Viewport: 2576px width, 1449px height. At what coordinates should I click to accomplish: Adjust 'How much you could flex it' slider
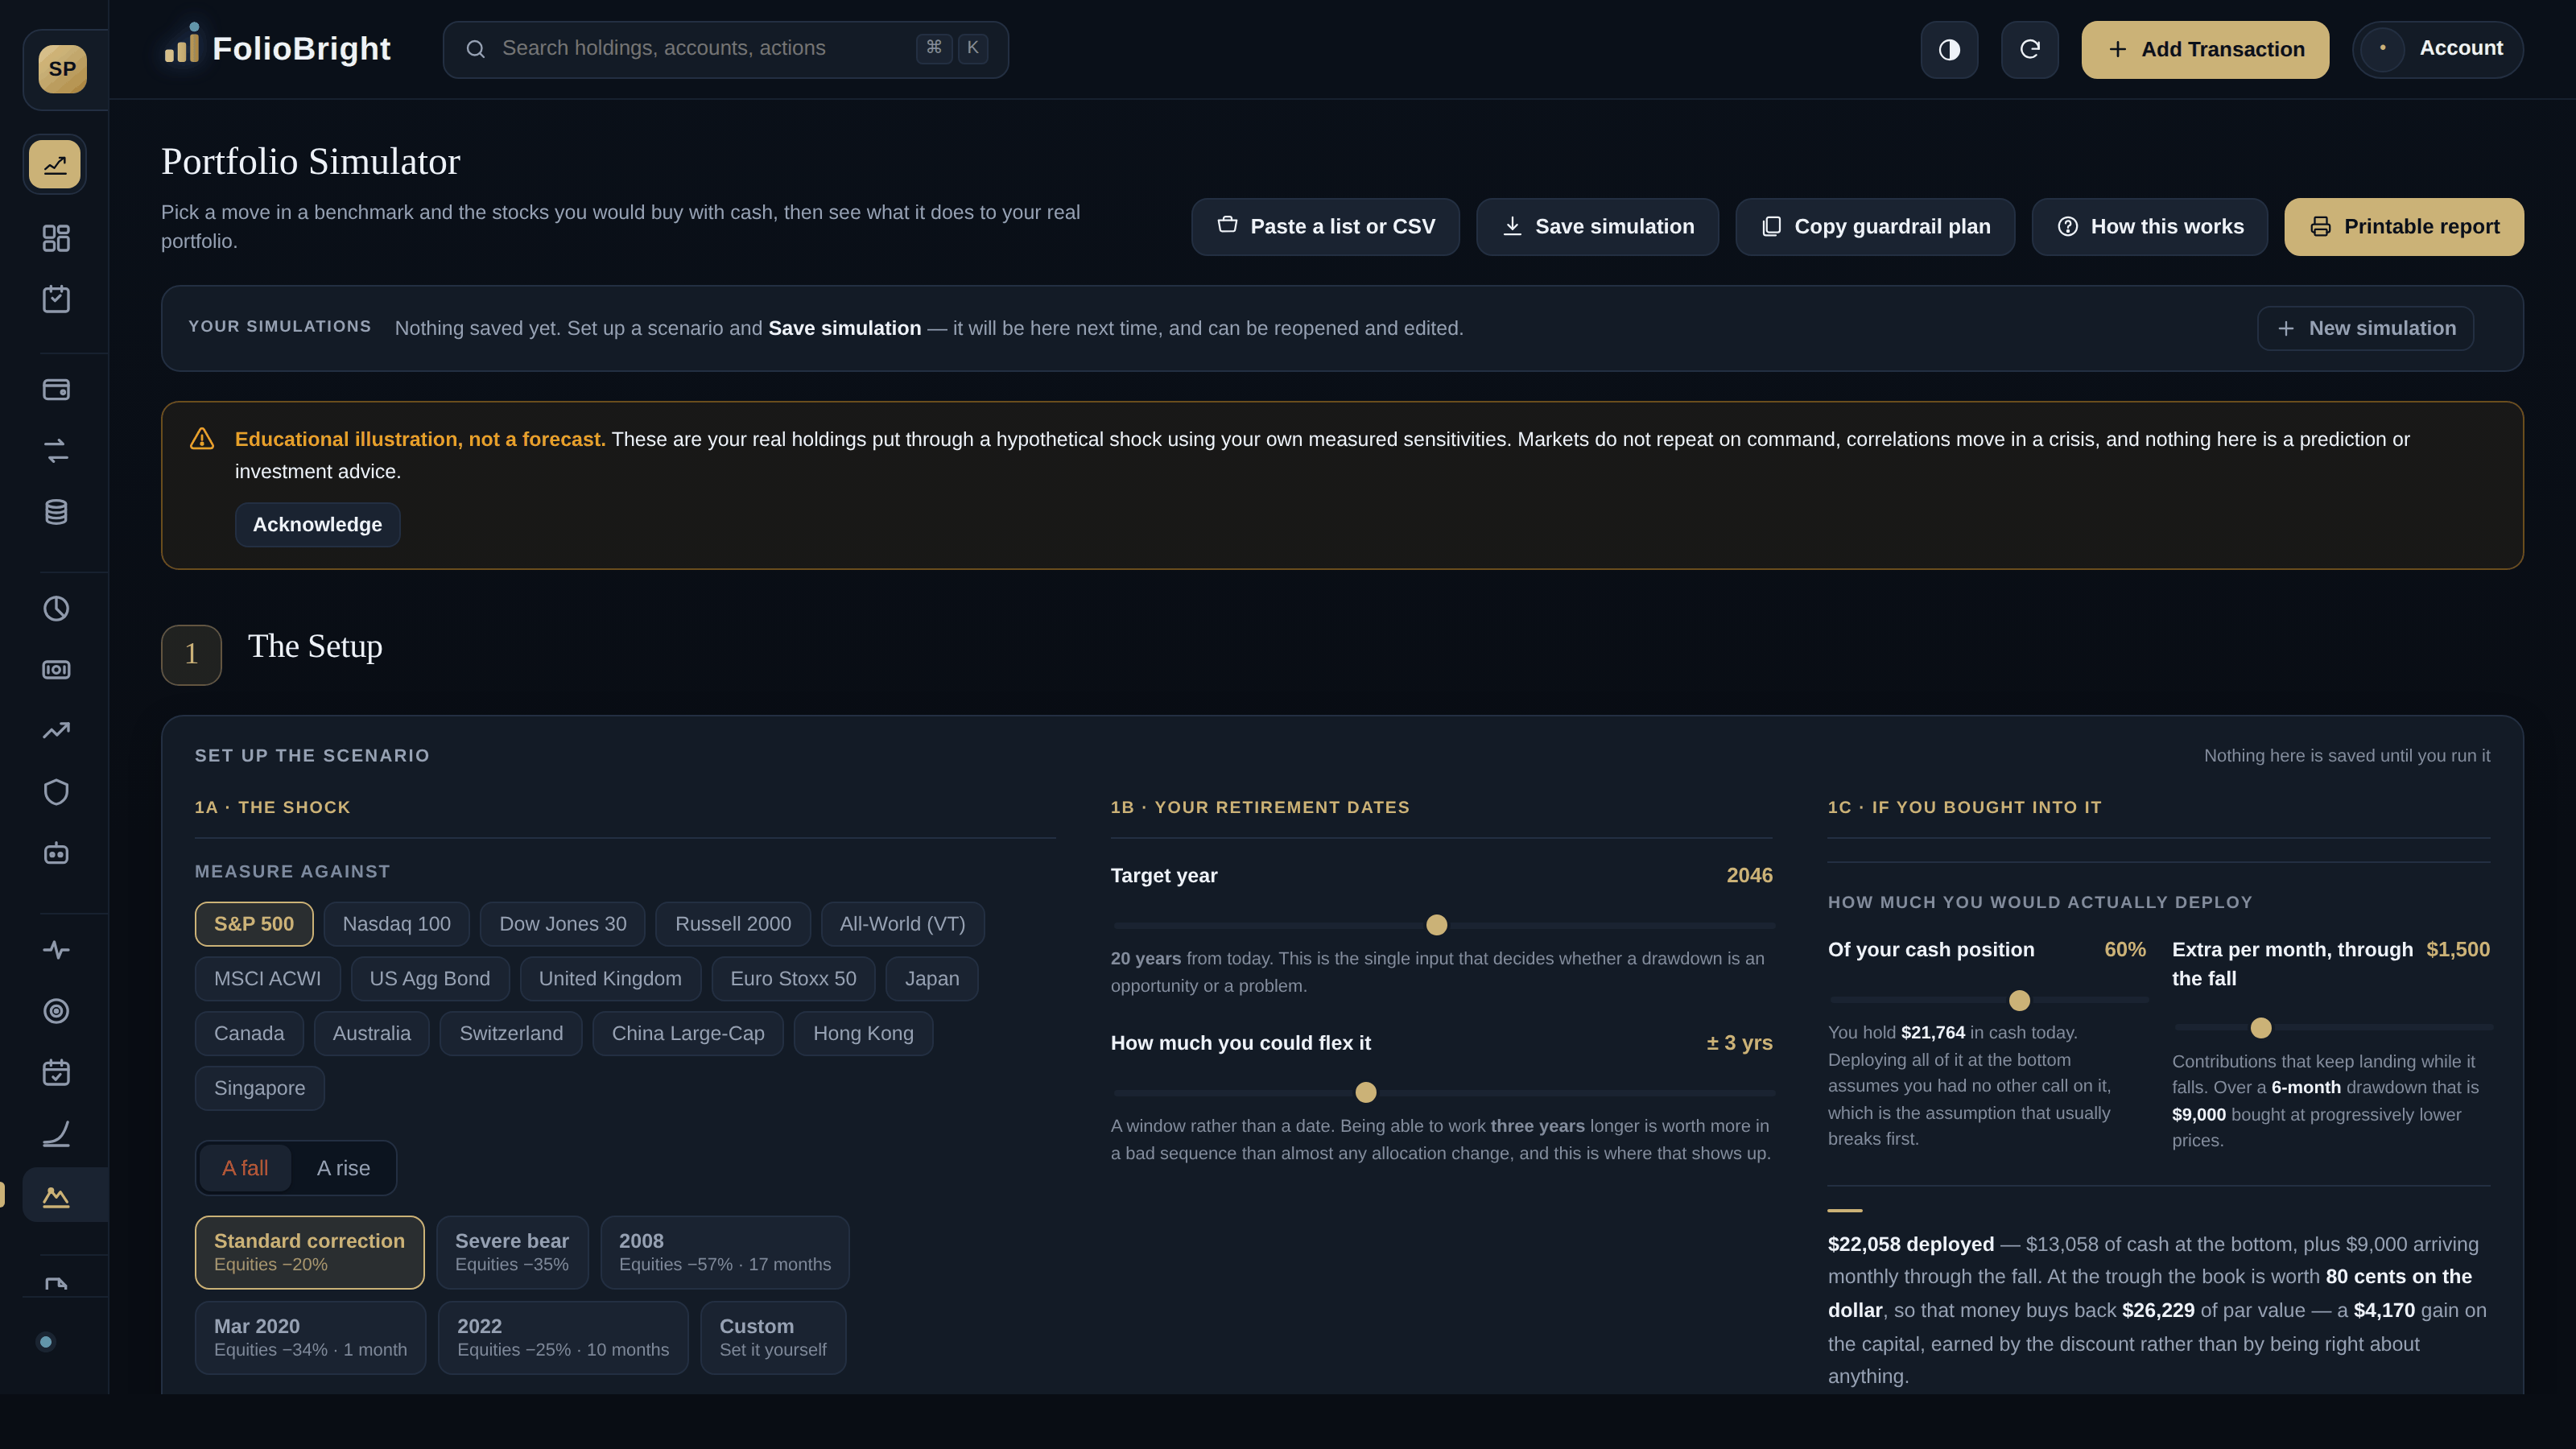tap(1365, 1092)
